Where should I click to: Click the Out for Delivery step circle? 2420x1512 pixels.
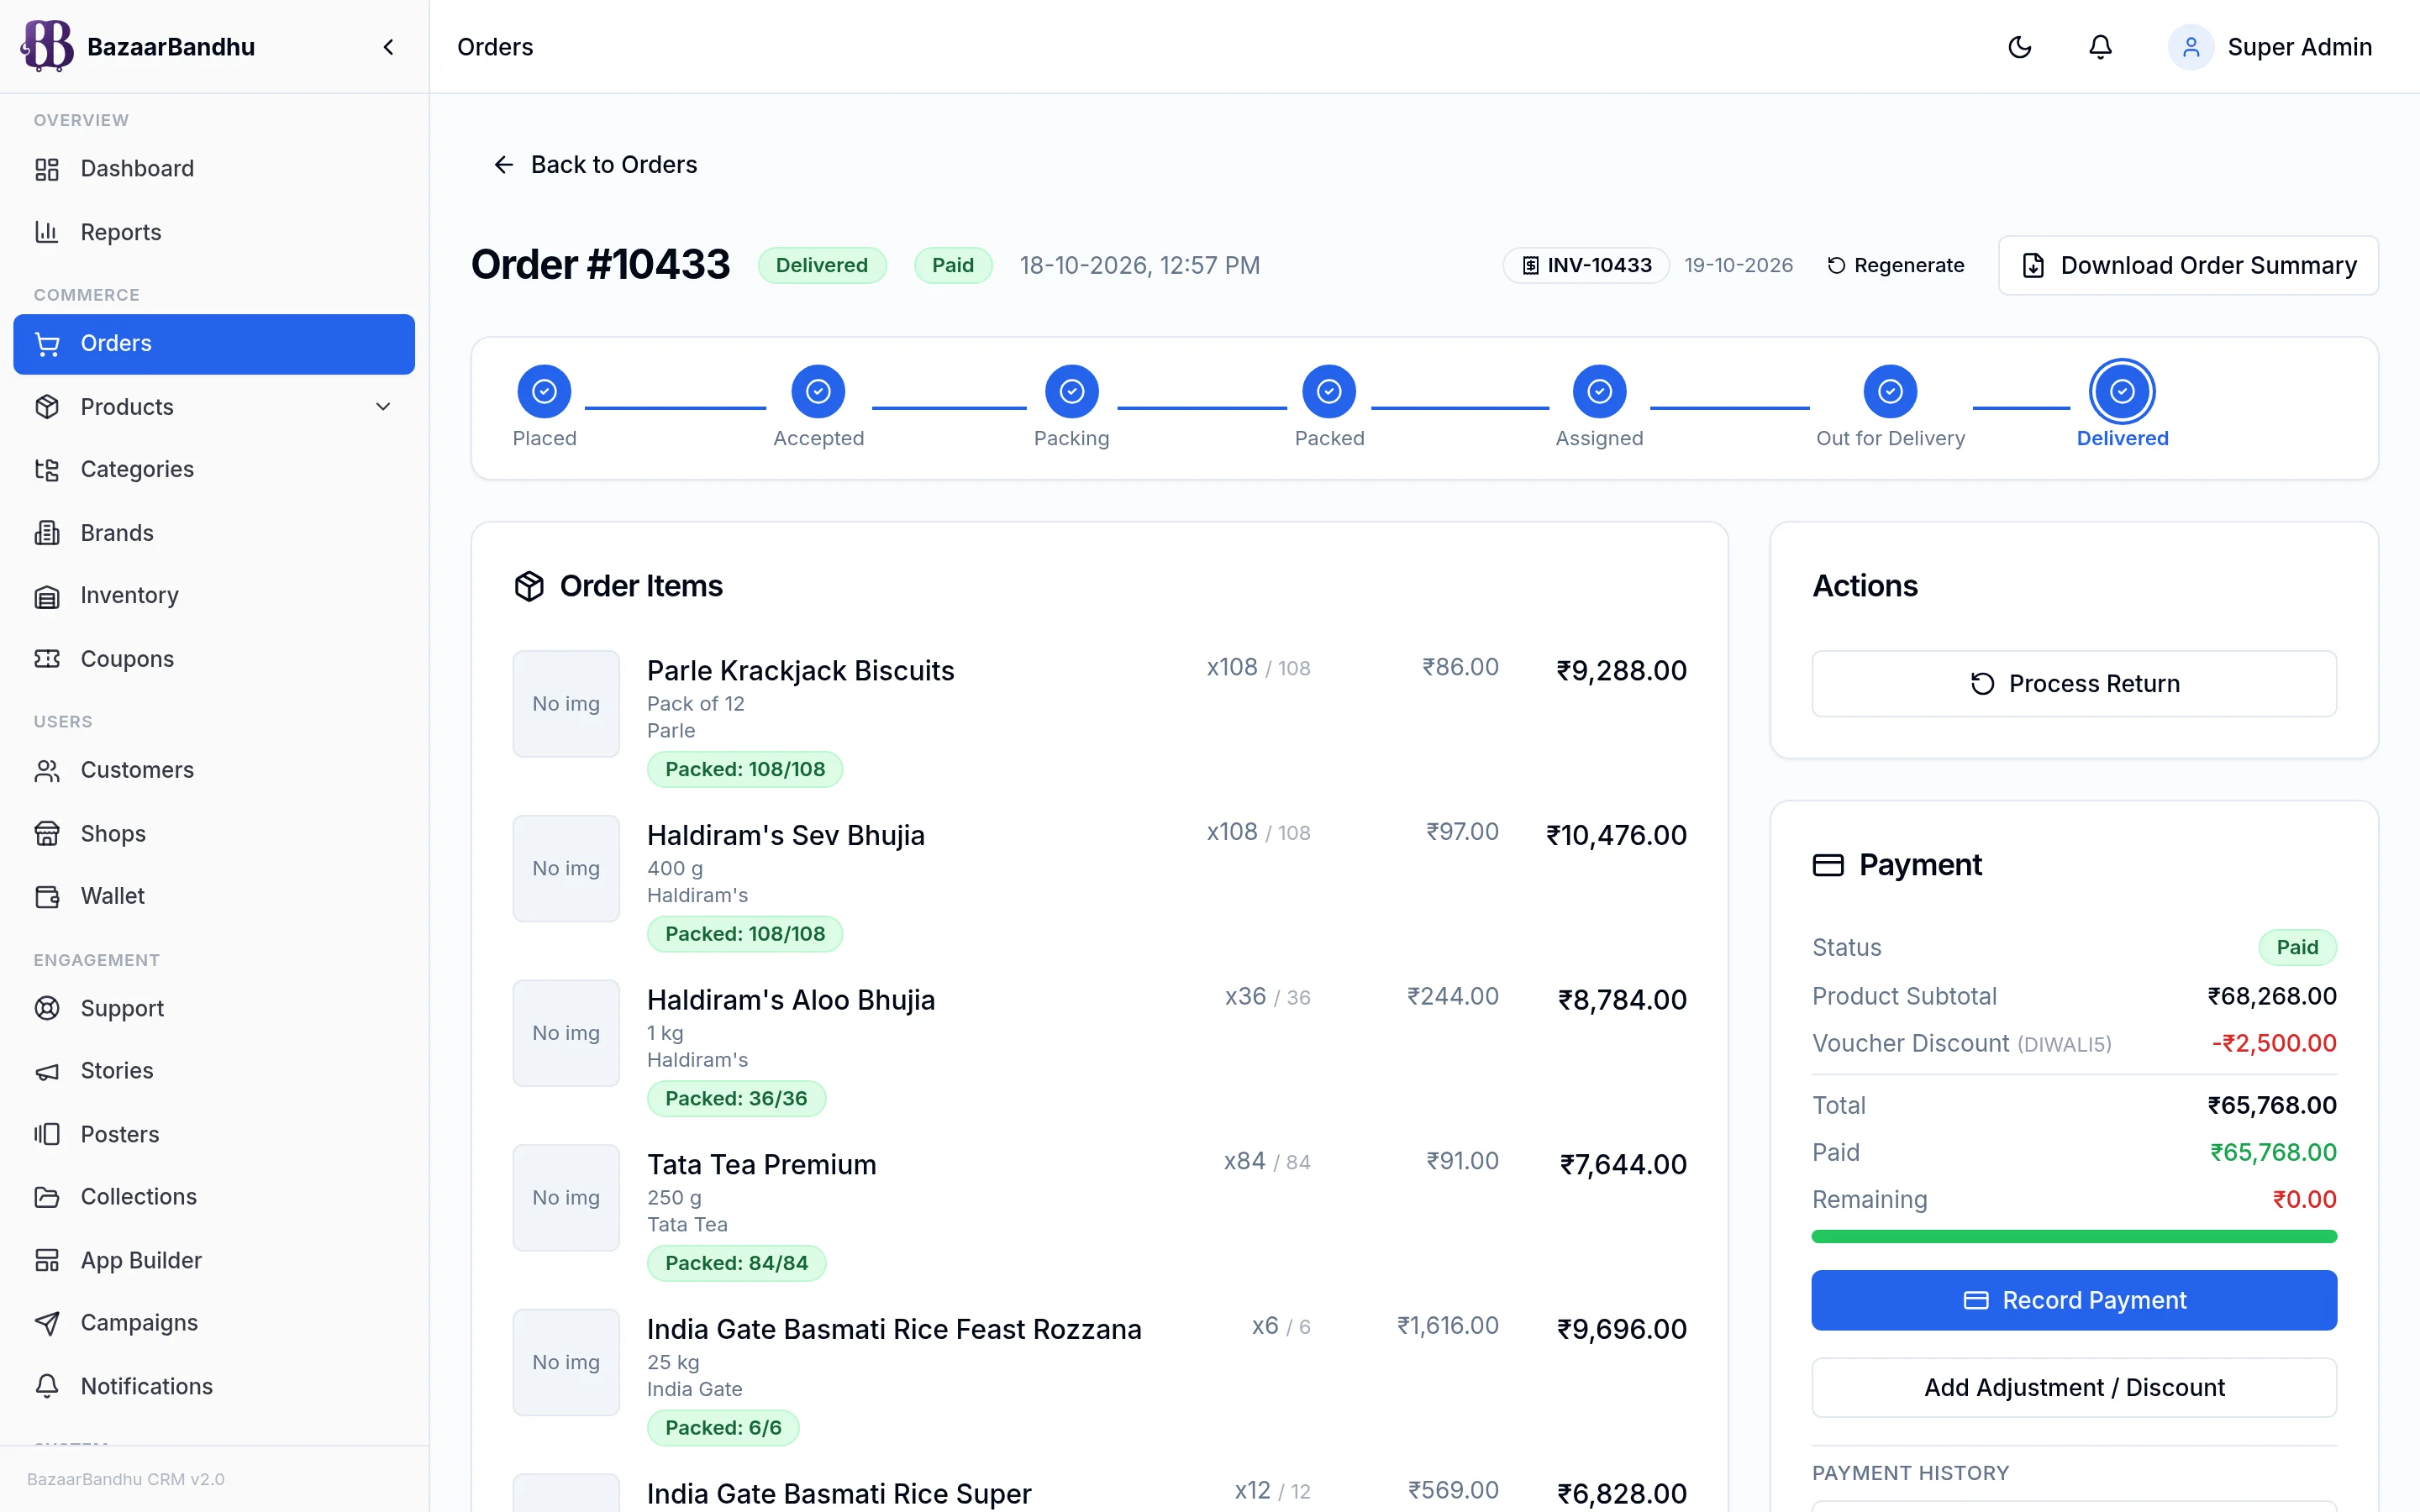point(1890,391)
